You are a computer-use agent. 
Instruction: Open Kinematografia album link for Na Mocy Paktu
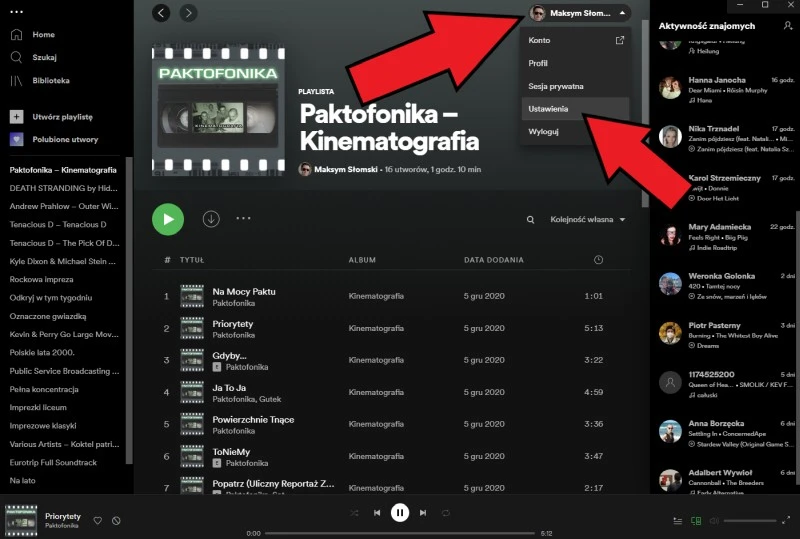click(376, 296)
